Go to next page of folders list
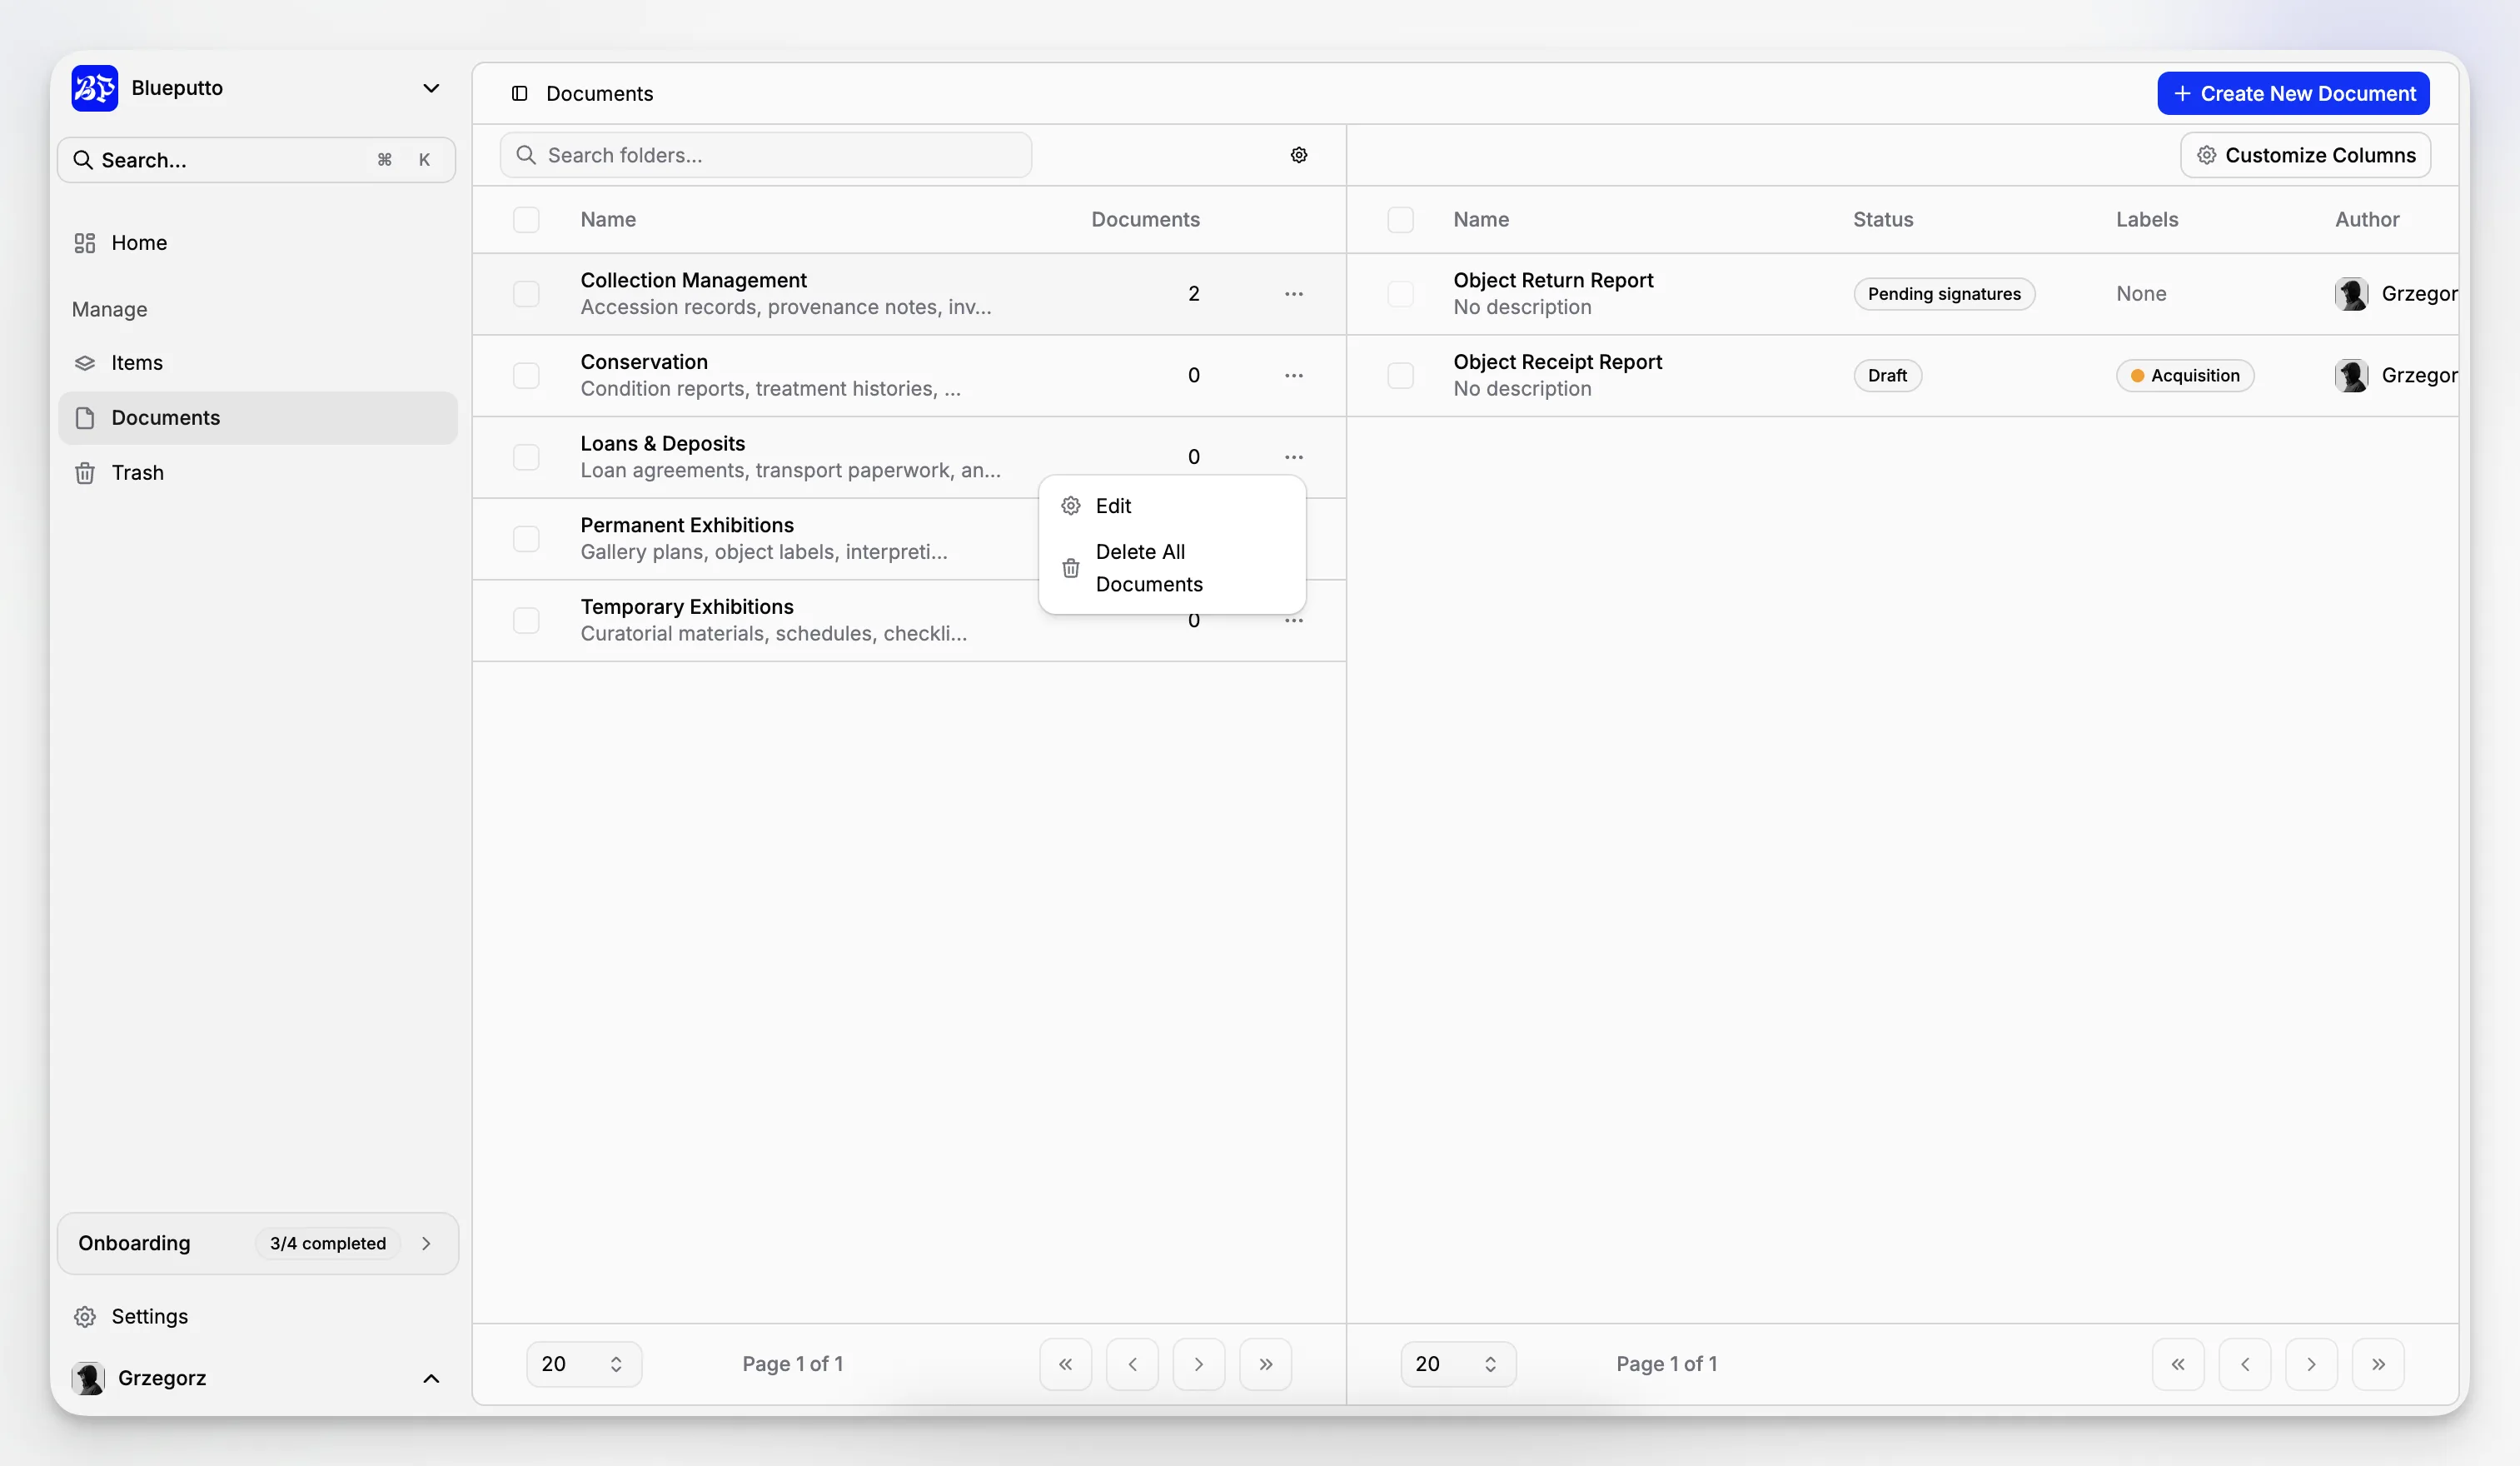Image resolution: width=2520 pixels, height=1466 pixels. 1198,1364
